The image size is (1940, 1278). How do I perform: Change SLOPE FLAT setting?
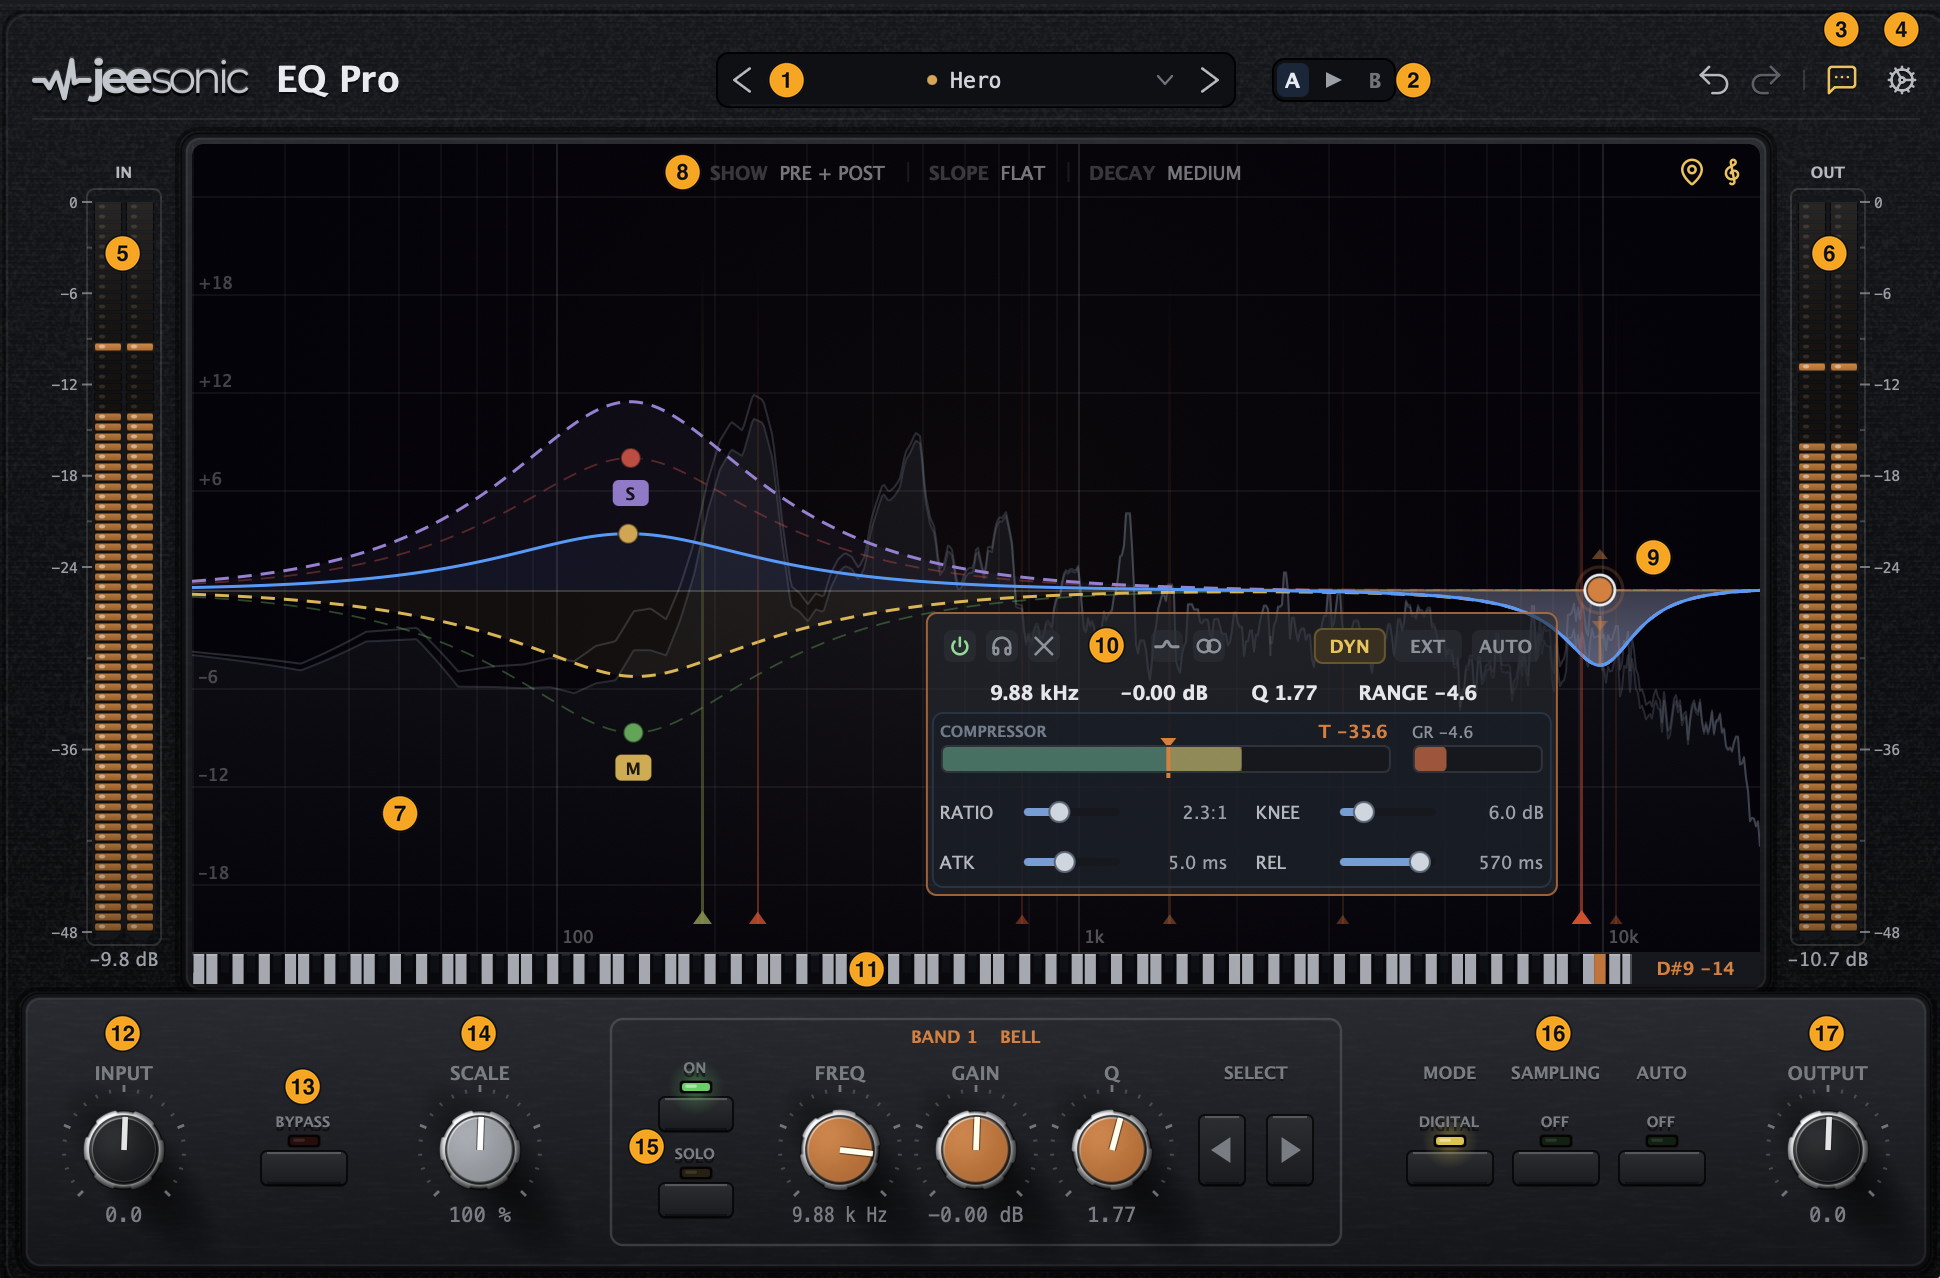986,173
